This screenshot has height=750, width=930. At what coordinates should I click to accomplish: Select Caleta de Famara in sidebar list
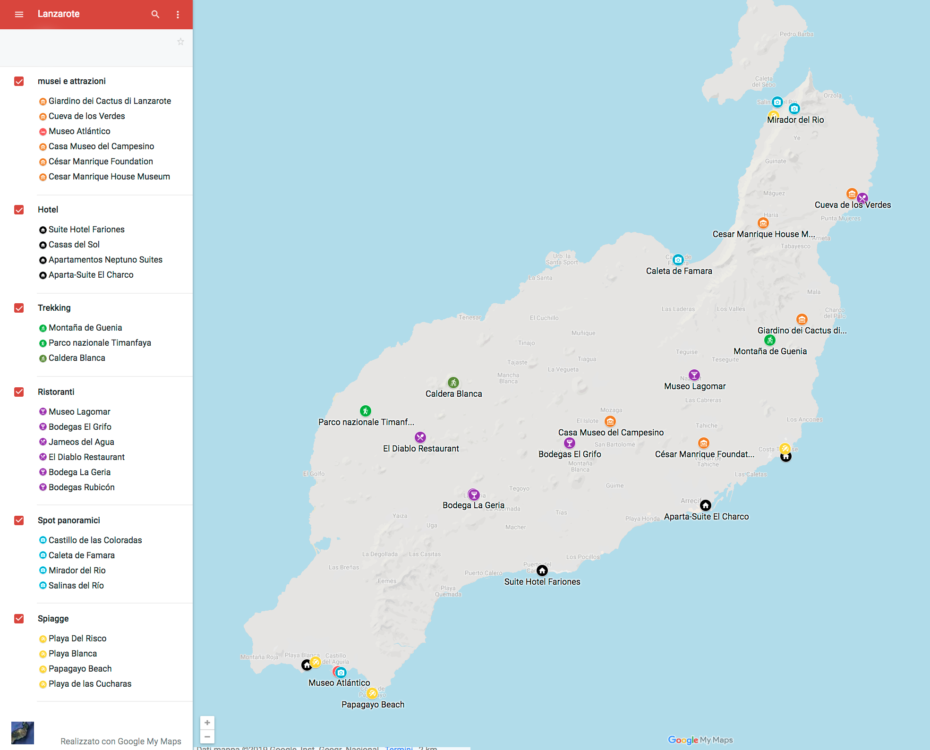click(x=82, y=556)
